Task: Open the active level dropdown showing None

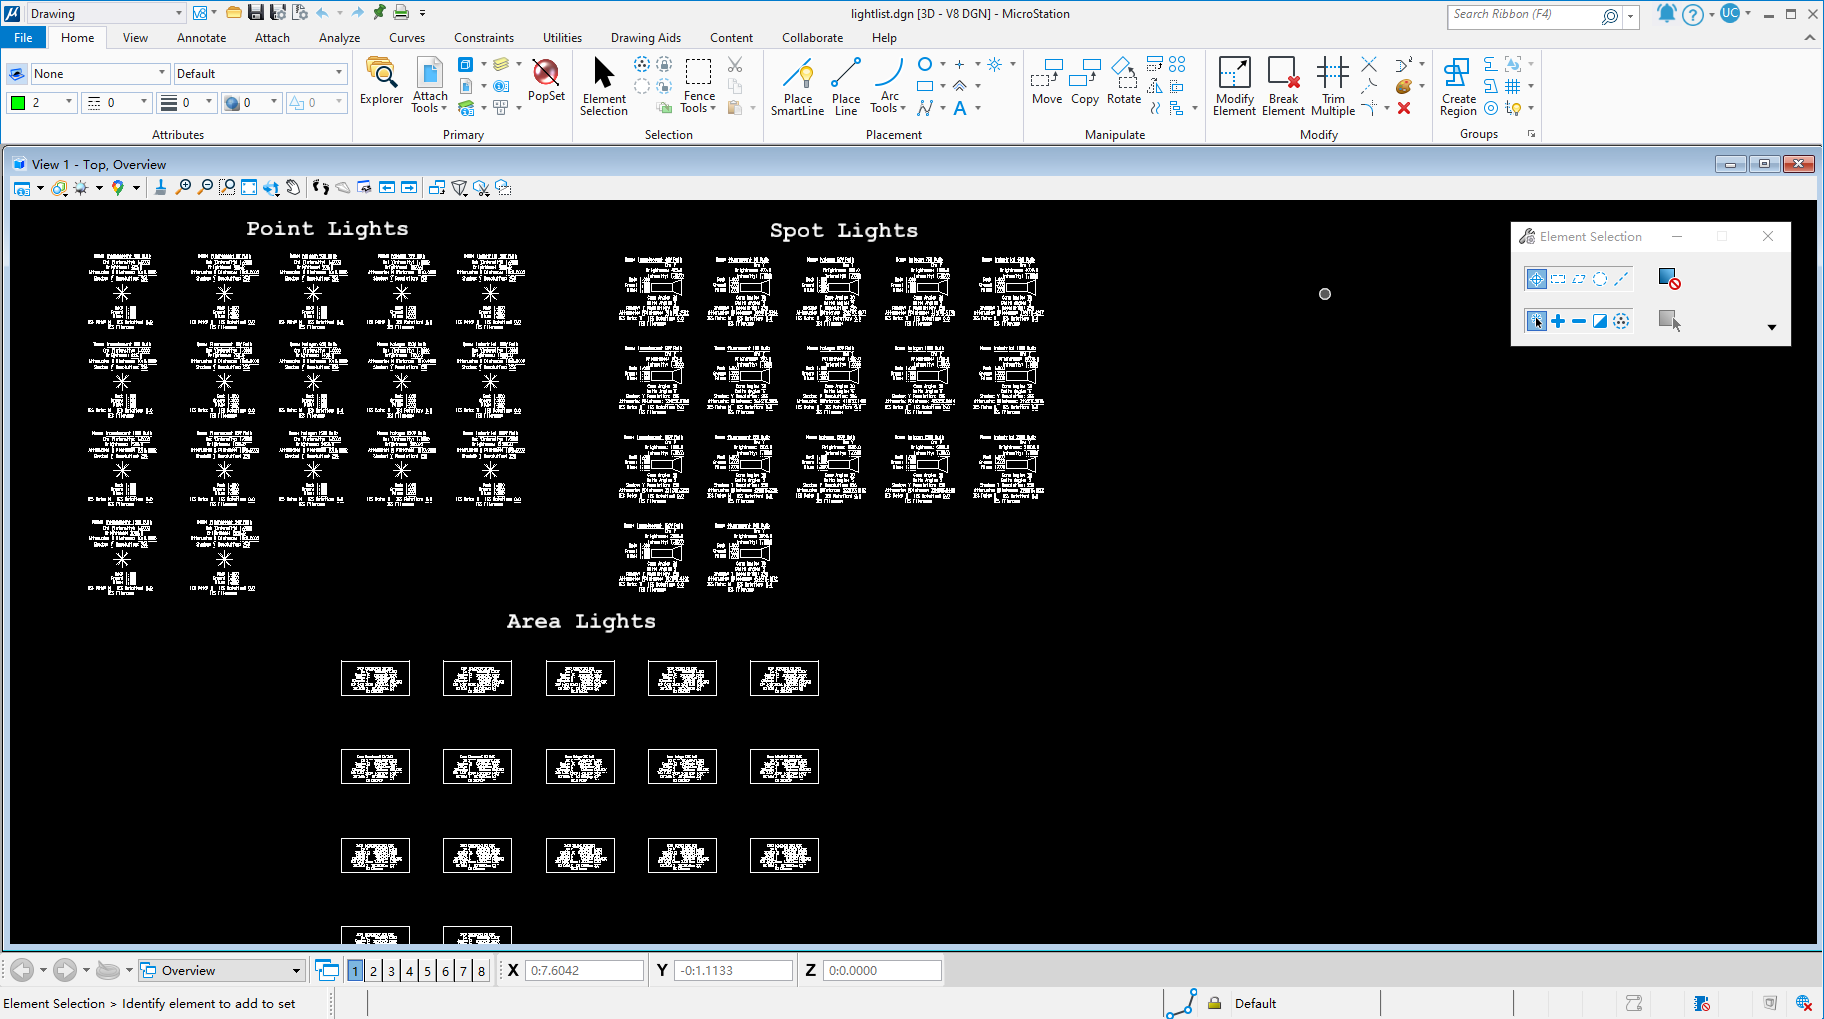Action: point(98,74)
